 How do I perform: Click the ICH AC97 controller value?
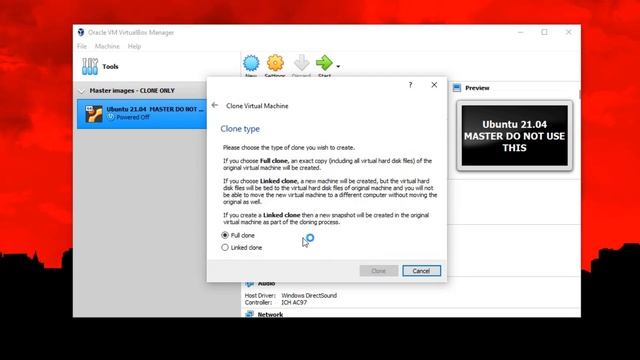pos(294,302)
